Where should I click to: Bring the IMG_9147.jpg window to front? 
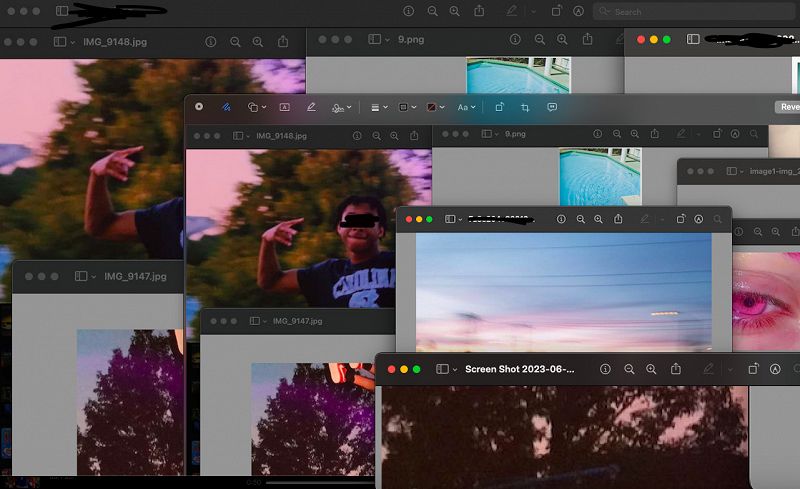[134, 276]
